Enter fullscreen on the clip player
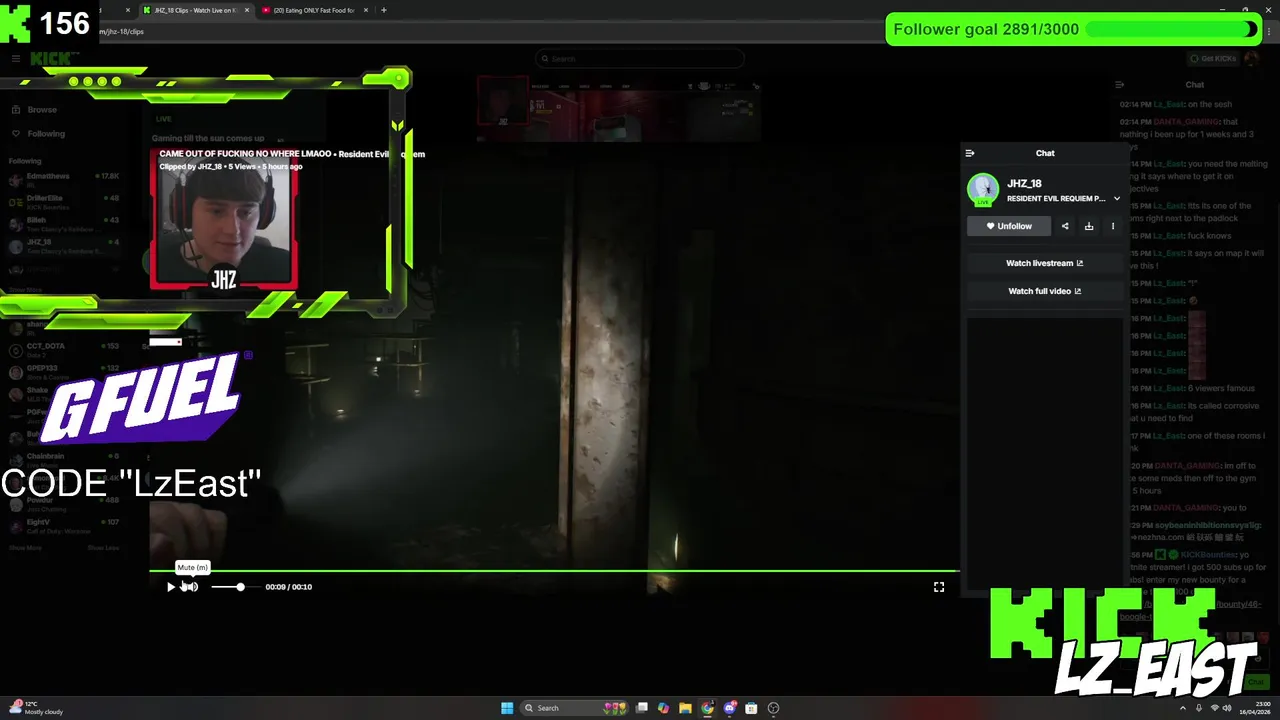This screenshot has width=1280, height=720. (x=939, y=587)
